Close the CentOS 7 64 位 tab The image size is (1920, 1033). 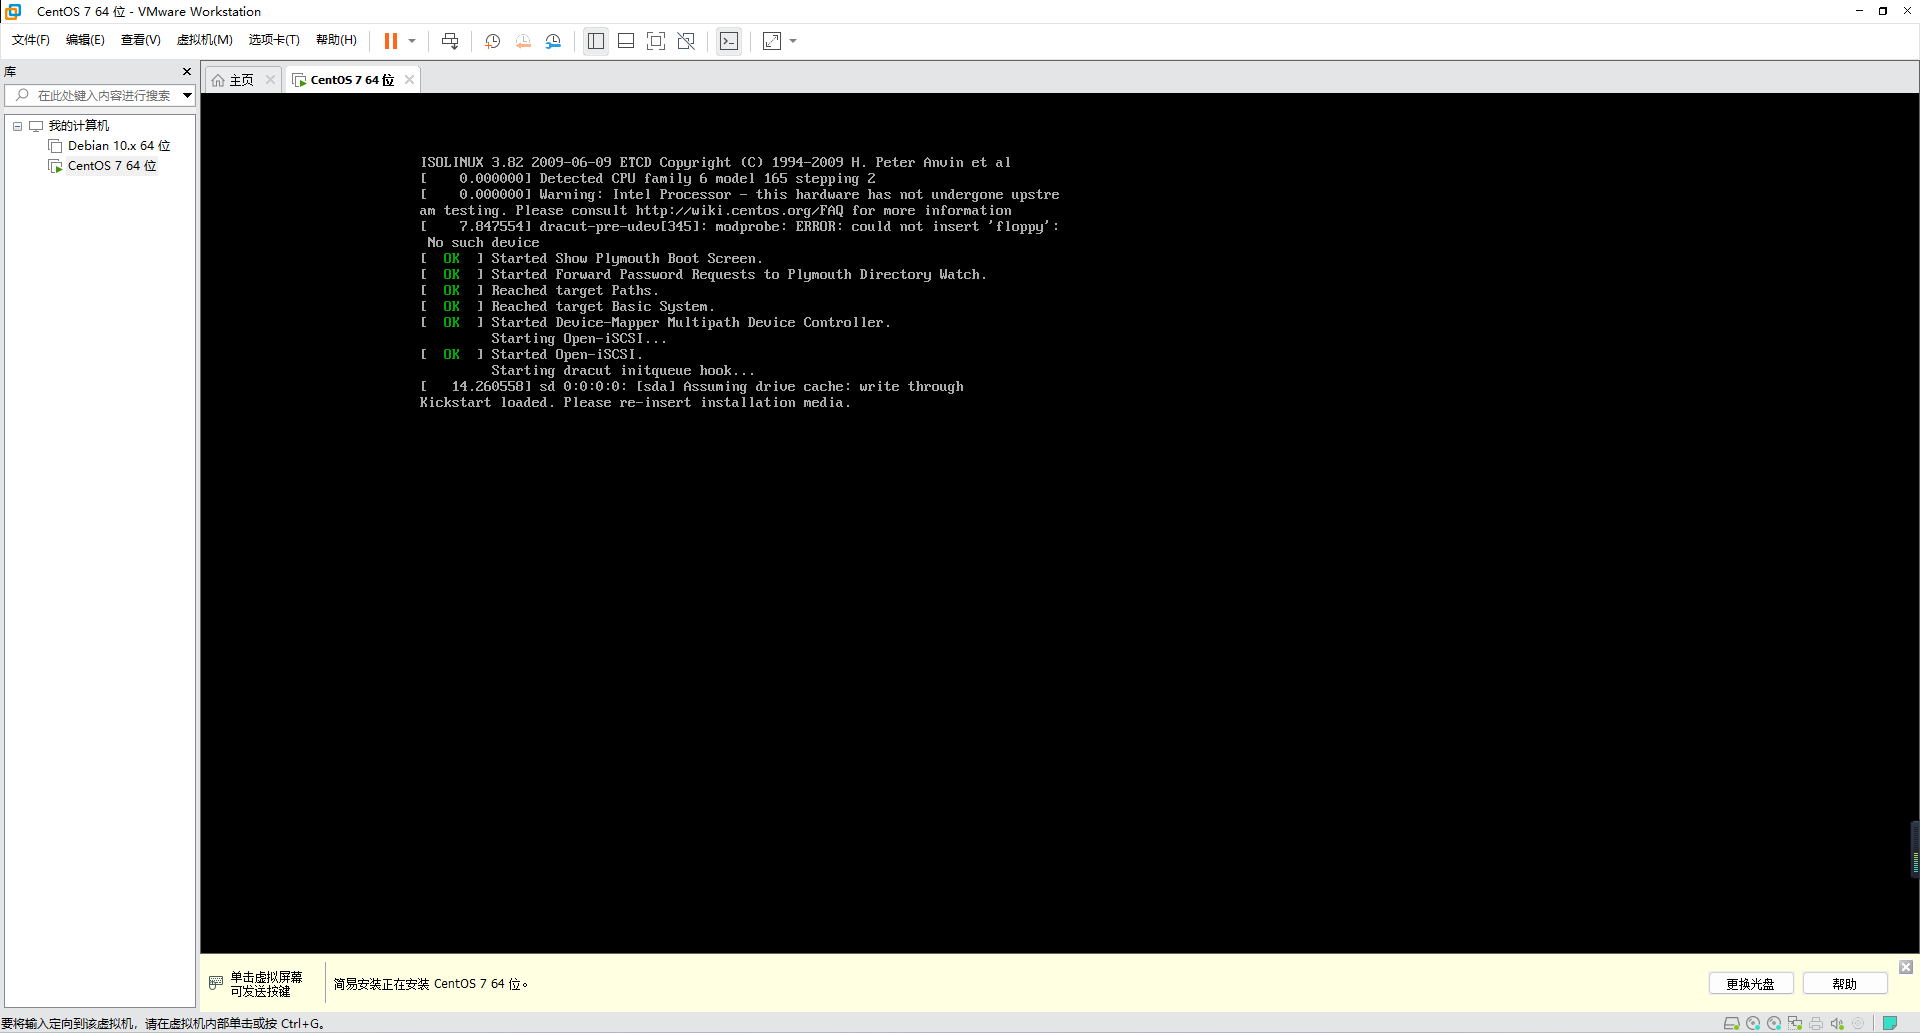[x=409, y=80]
